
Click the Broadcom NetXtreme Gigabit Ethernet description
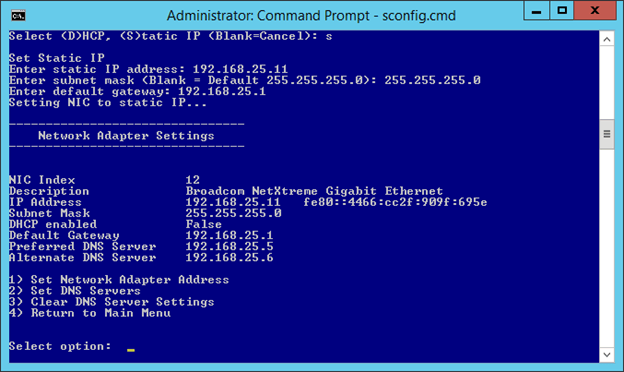[x=314, y=191]
